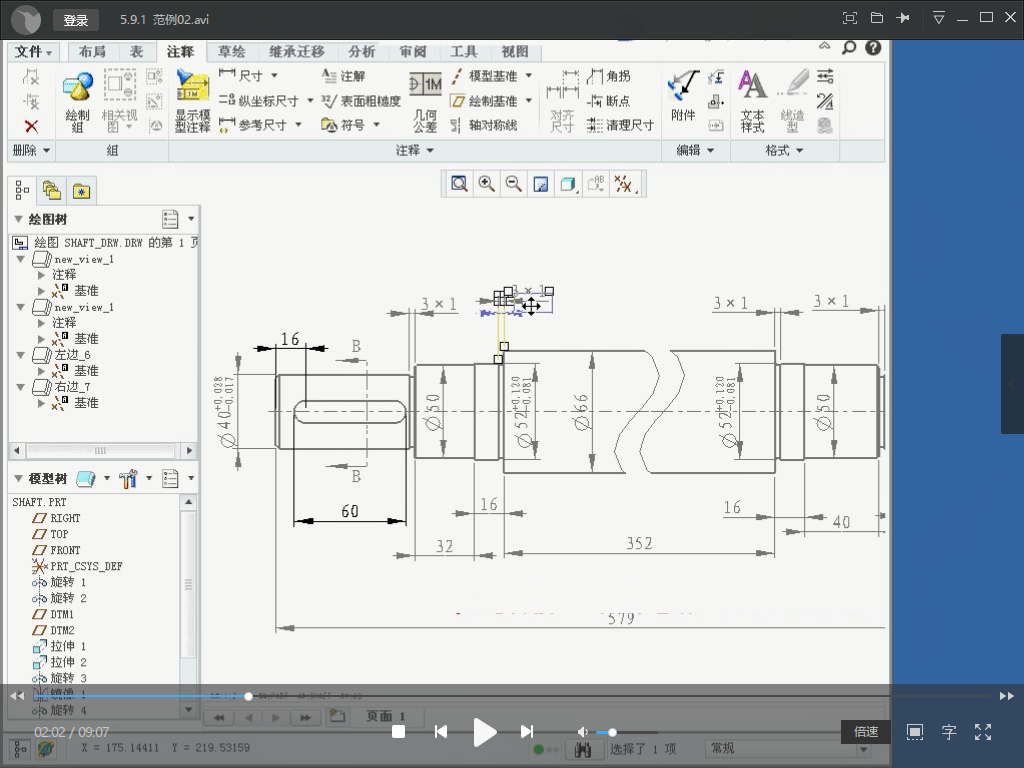This screenshot has width=1024, height=768.
Task: Click the video progress bar handle
Action: coord(248,696)
